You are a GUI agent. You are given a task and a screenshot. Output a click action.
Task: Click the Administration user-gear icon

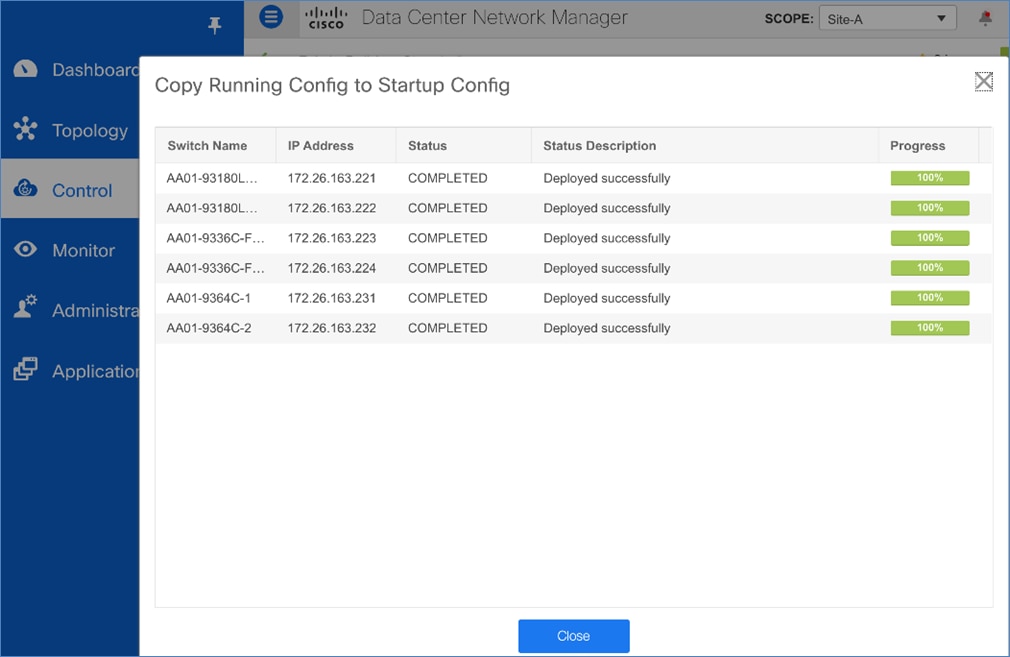click(25, 307)
